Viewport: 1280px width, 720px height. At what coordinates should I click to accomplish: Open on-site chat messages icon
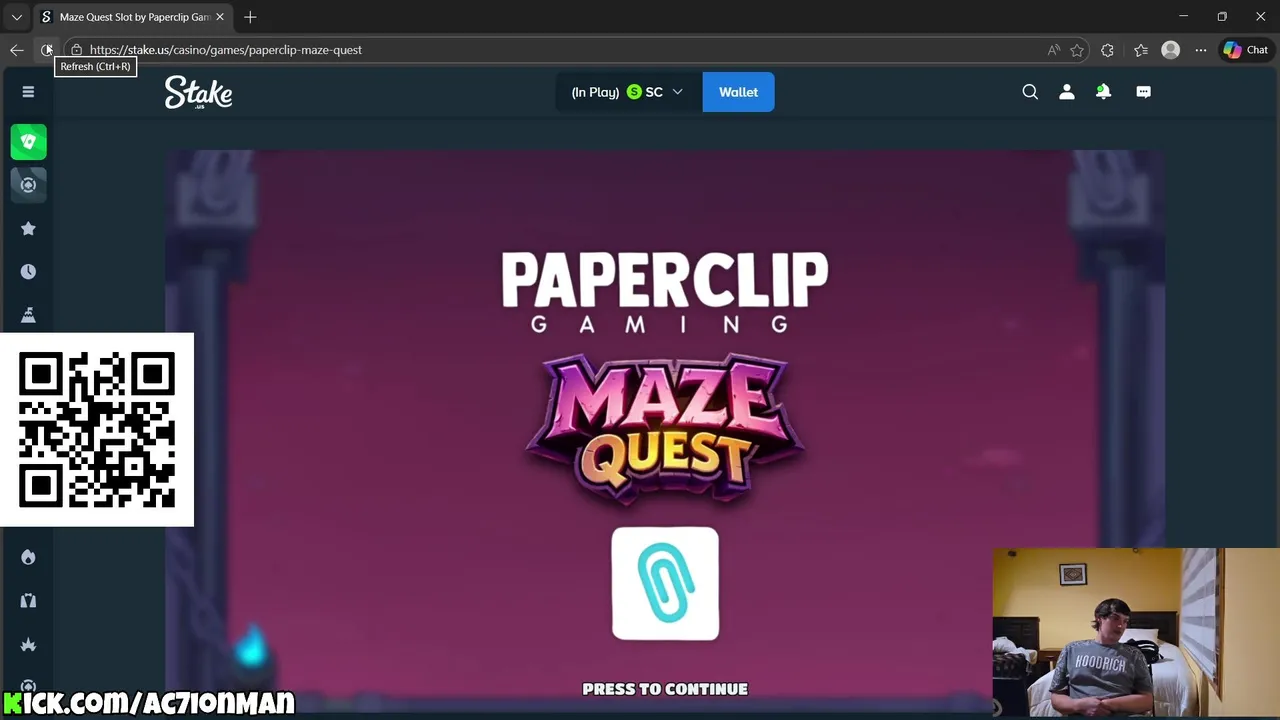pyautogui.click(x=1143, y=91)
